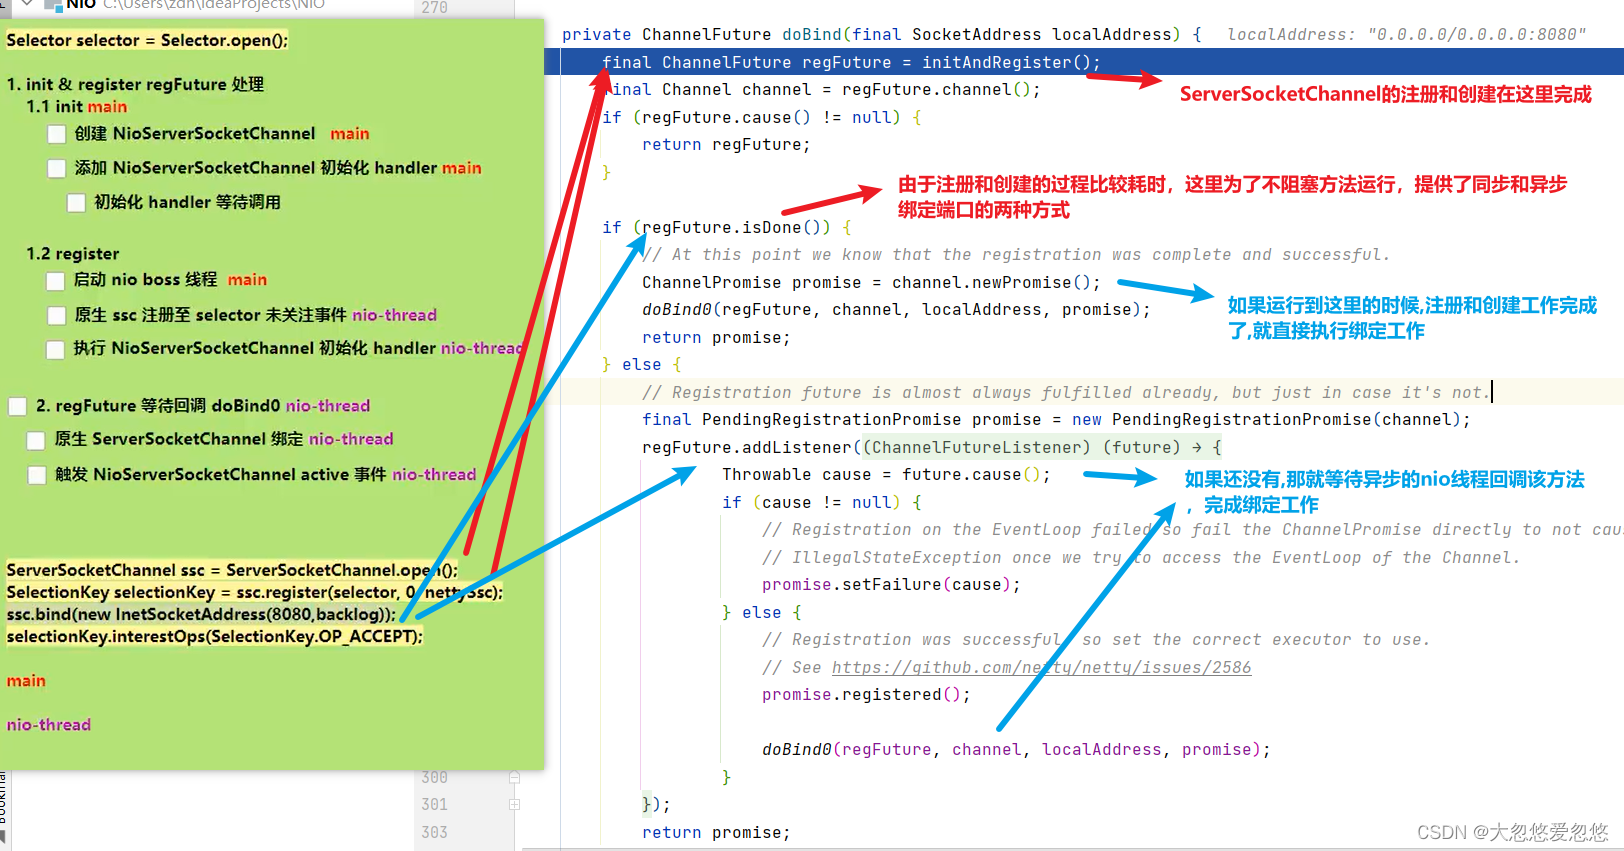Tick '原生 ssc 注册至 selector 未关注事件' checkbox
This screenshot has width=1624, height=851.
pyautogui.click(x=57, y=316)
